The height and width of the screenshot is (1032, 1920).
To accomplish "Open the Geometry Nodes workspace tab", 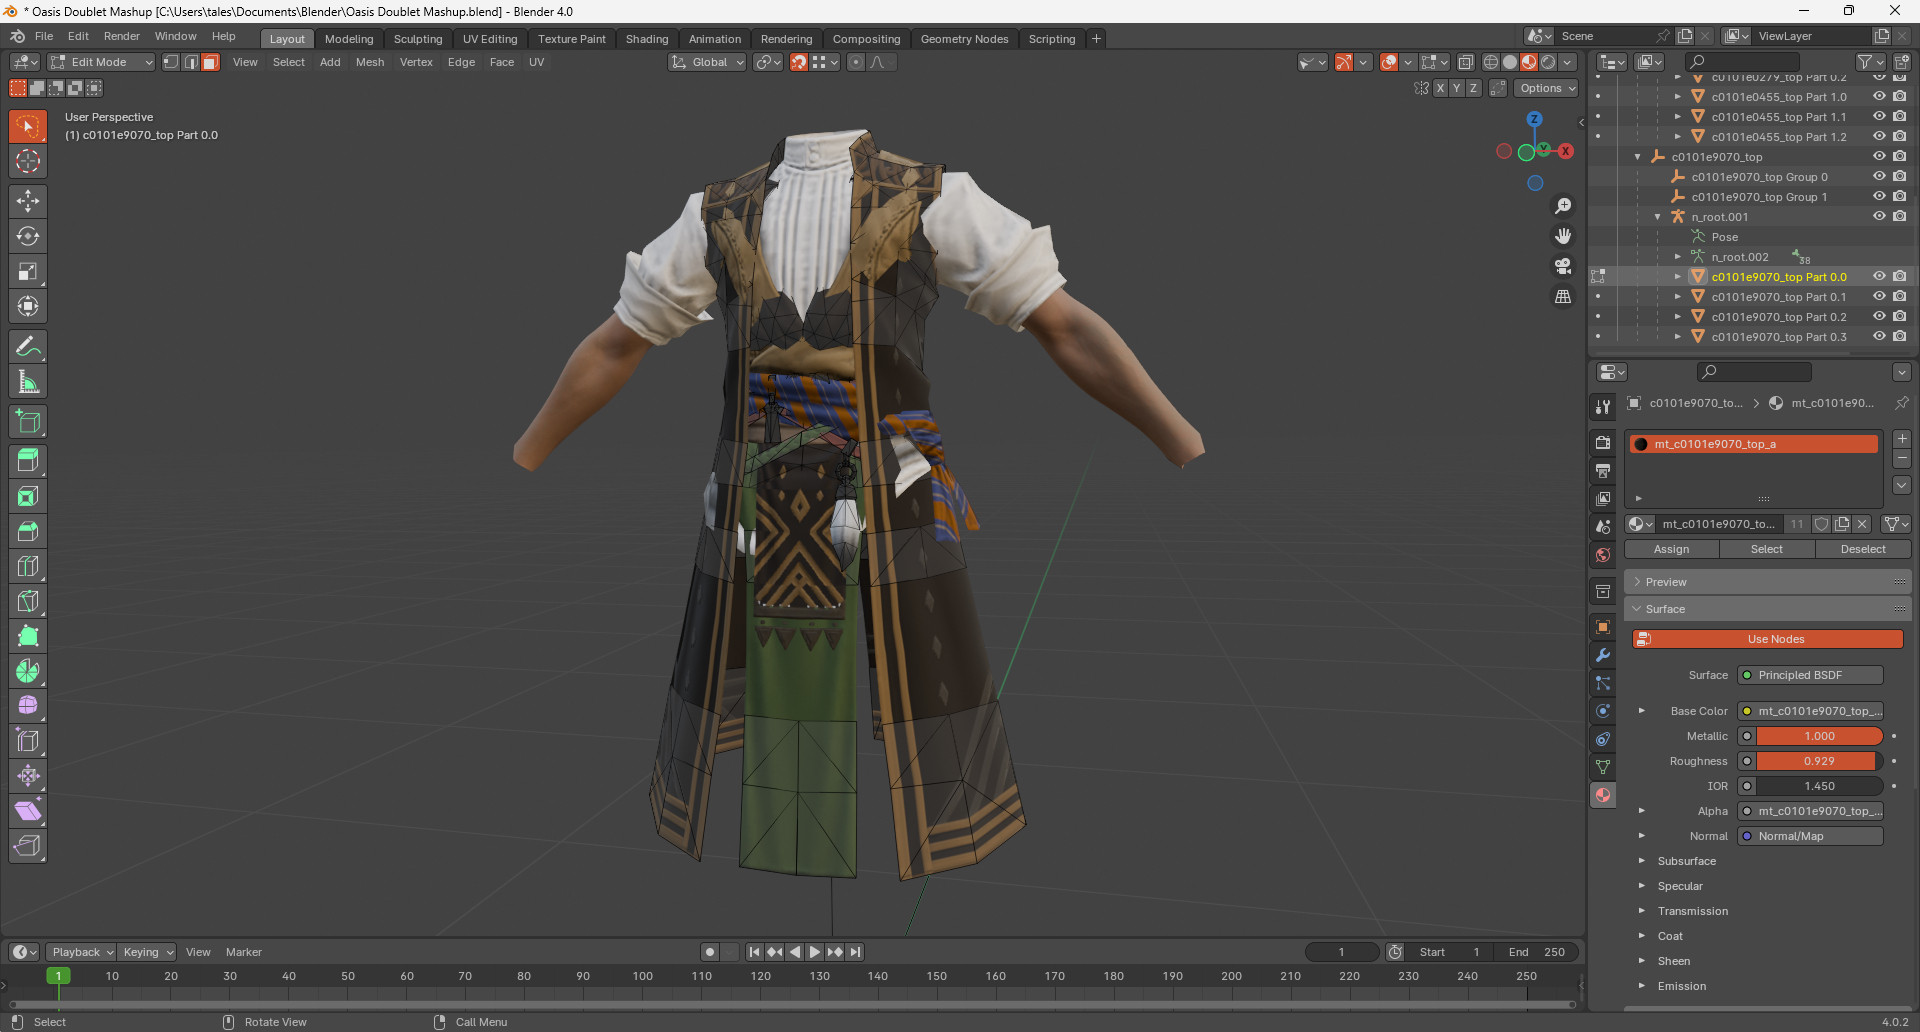I will click(964, 39).
